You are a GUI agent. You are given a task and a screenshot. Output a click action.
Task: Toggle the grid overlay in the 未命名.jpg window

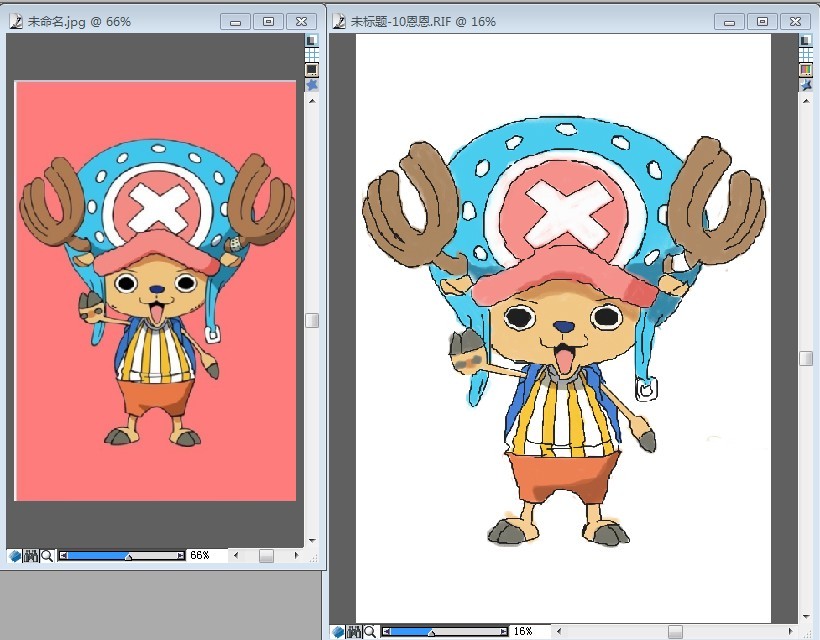[x=312, y=54]
